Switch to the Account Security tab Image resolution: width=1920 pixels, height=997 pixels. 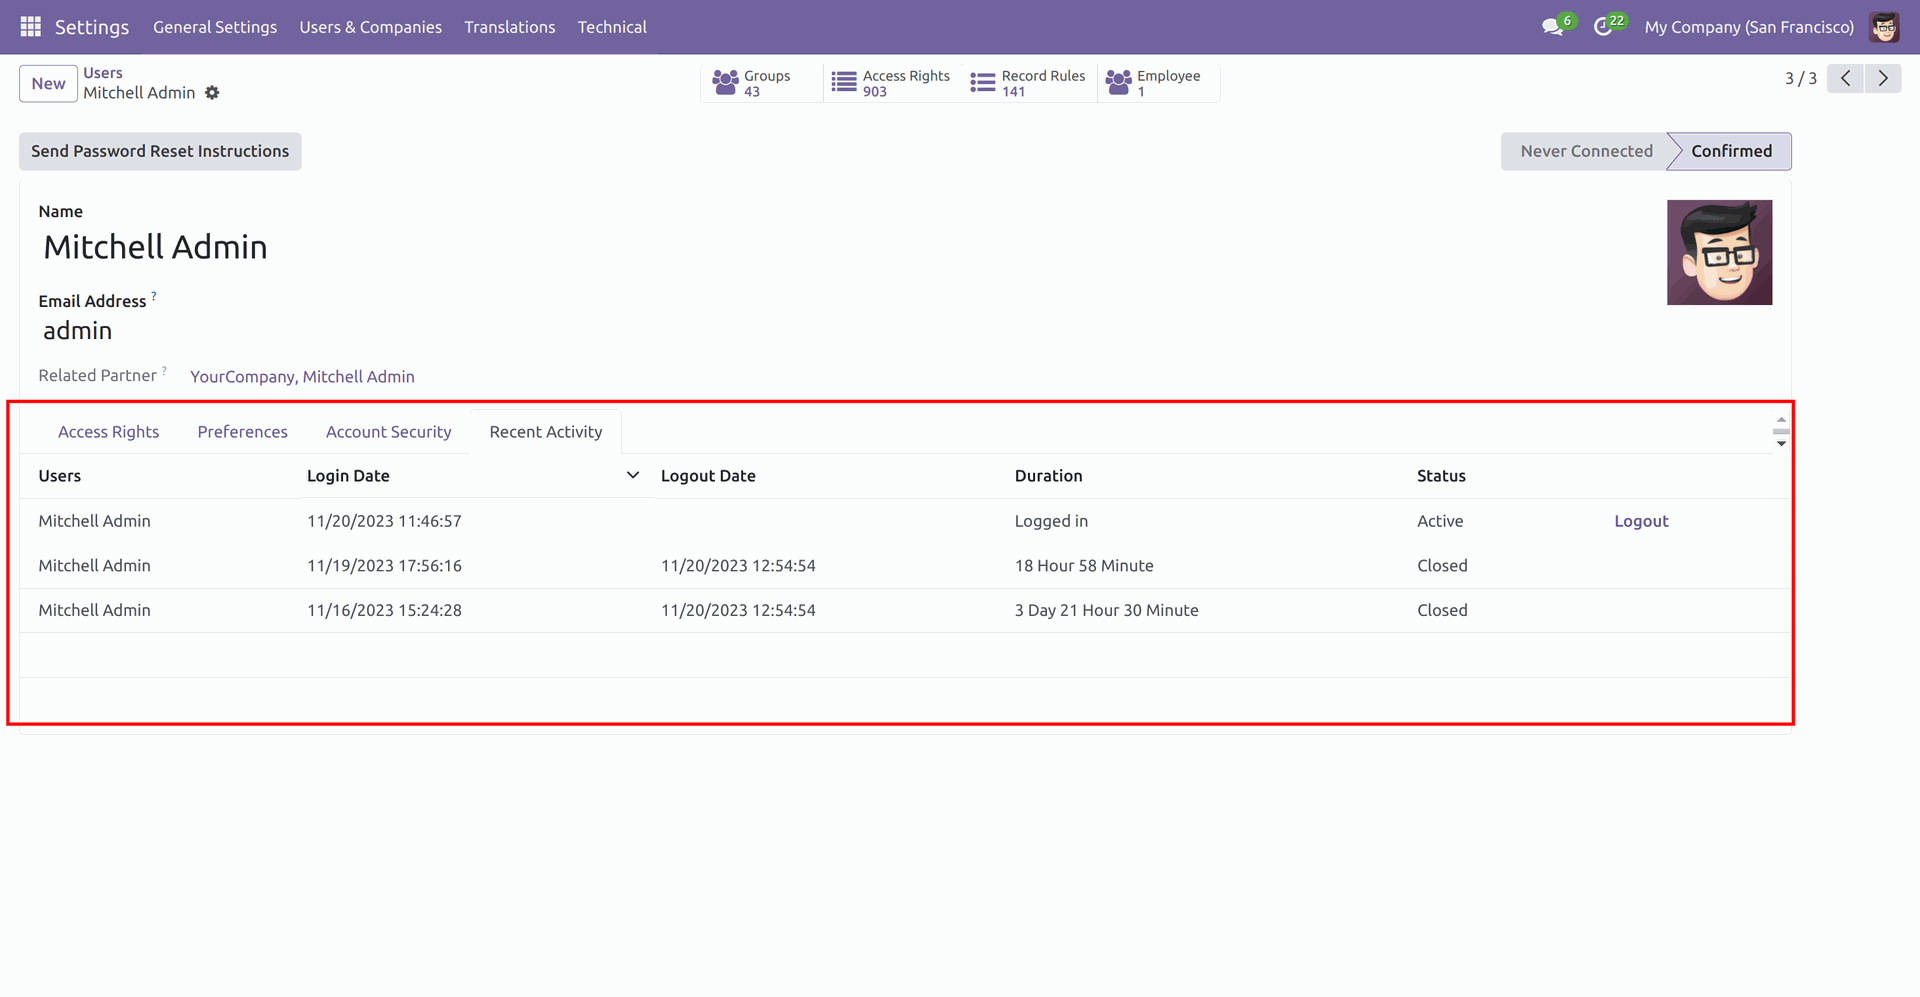click(388, 432)
